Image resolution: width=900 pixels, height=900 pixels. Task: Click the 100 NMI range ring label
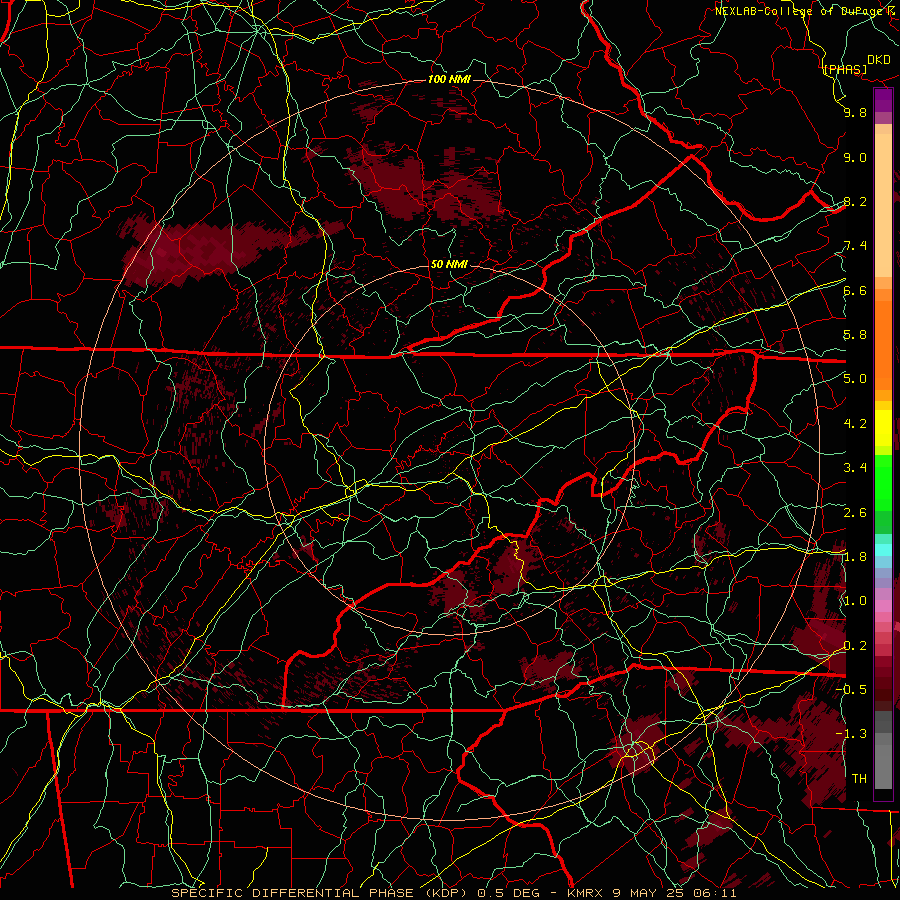[449, 79]
